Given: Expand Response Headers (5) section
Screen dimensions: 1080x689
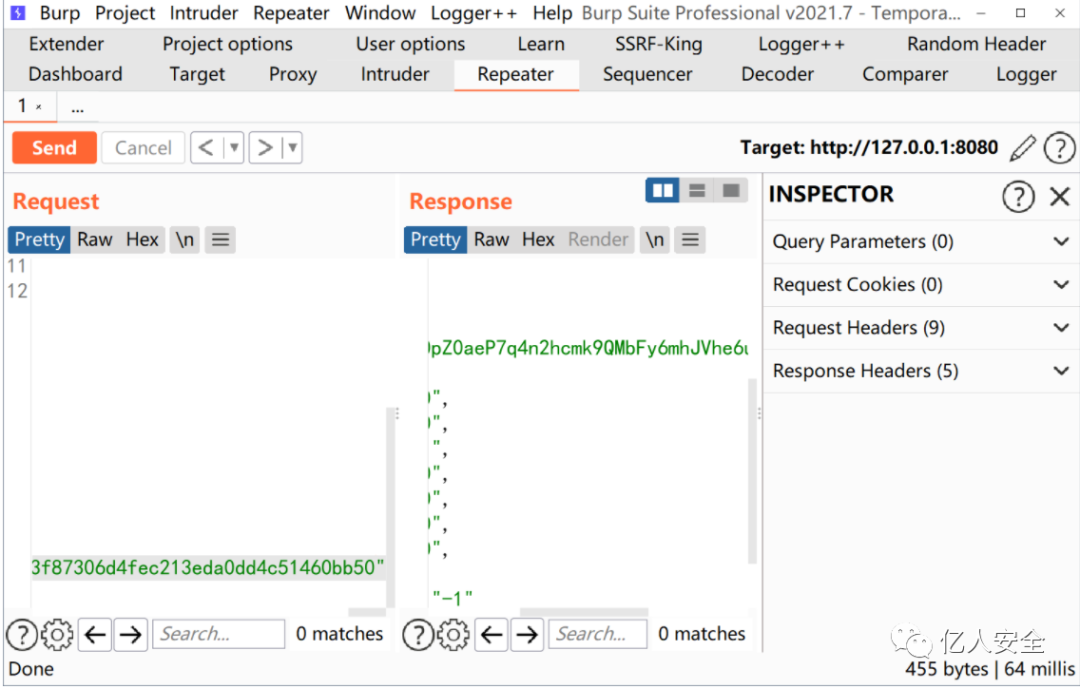Looking at the screenshot, I should point(922,371).
